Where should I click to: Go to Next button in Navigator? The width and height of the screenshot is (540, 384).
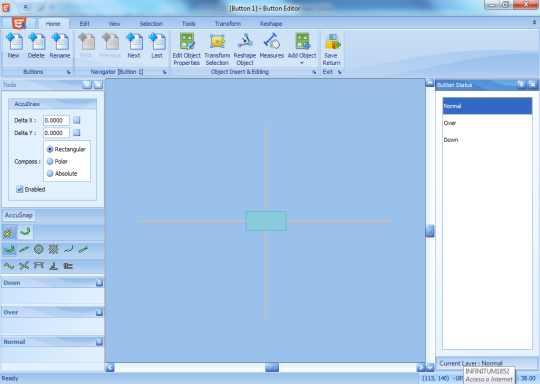point(134,46)
